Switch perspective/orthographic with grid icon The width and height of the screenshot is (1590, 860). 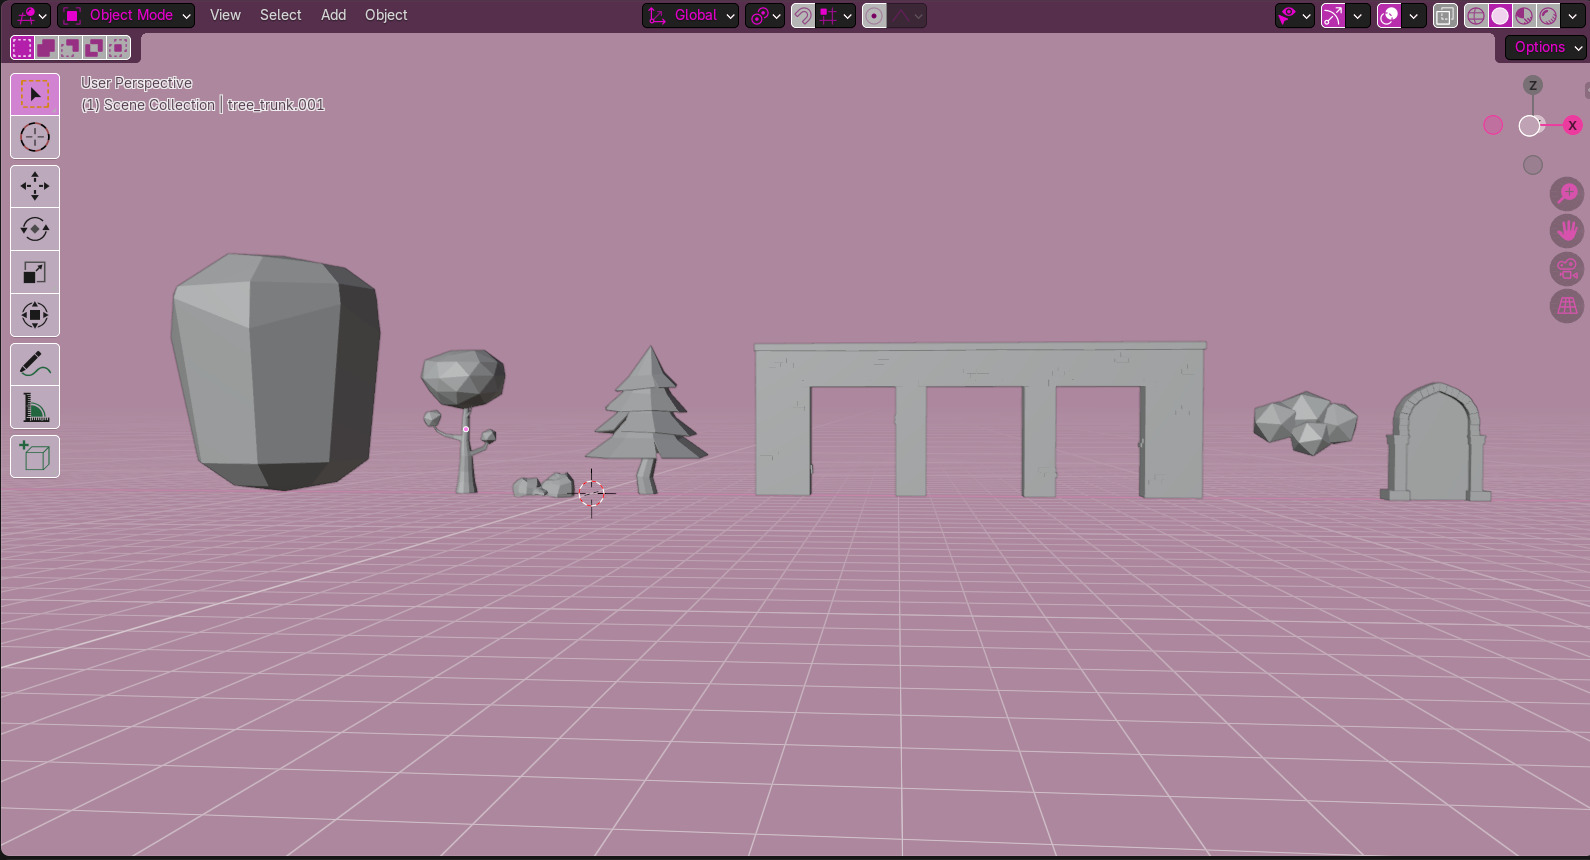[x=1567, y=306]
